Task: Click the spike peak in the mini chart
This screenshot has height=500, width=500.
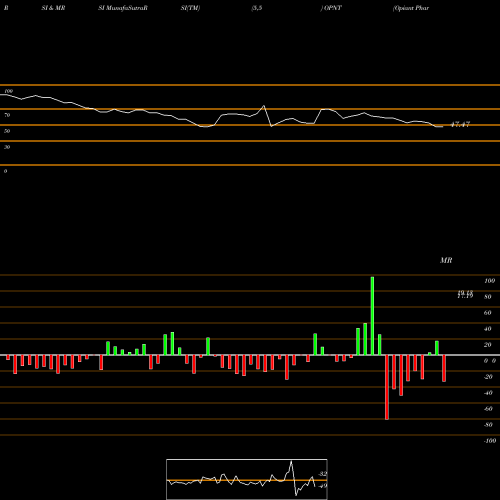Action: click(291, 462)
